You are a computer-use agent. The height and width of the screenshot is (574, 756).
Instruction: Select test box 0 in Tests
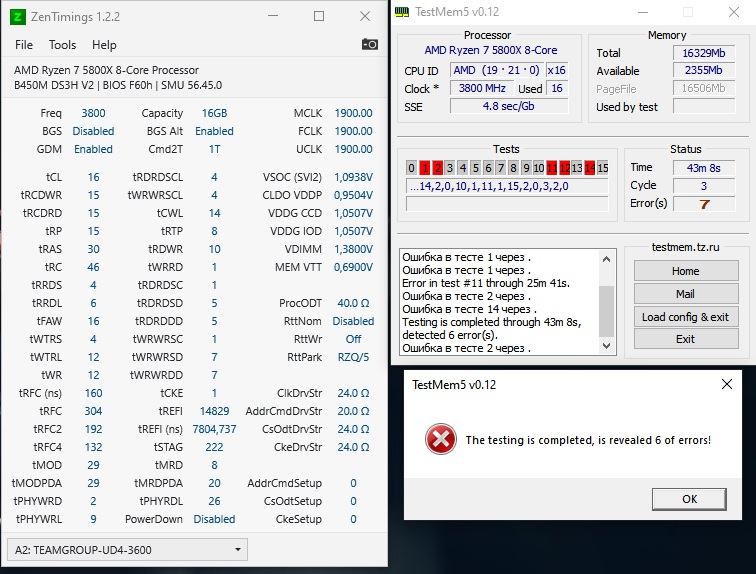tap(411, 168)
